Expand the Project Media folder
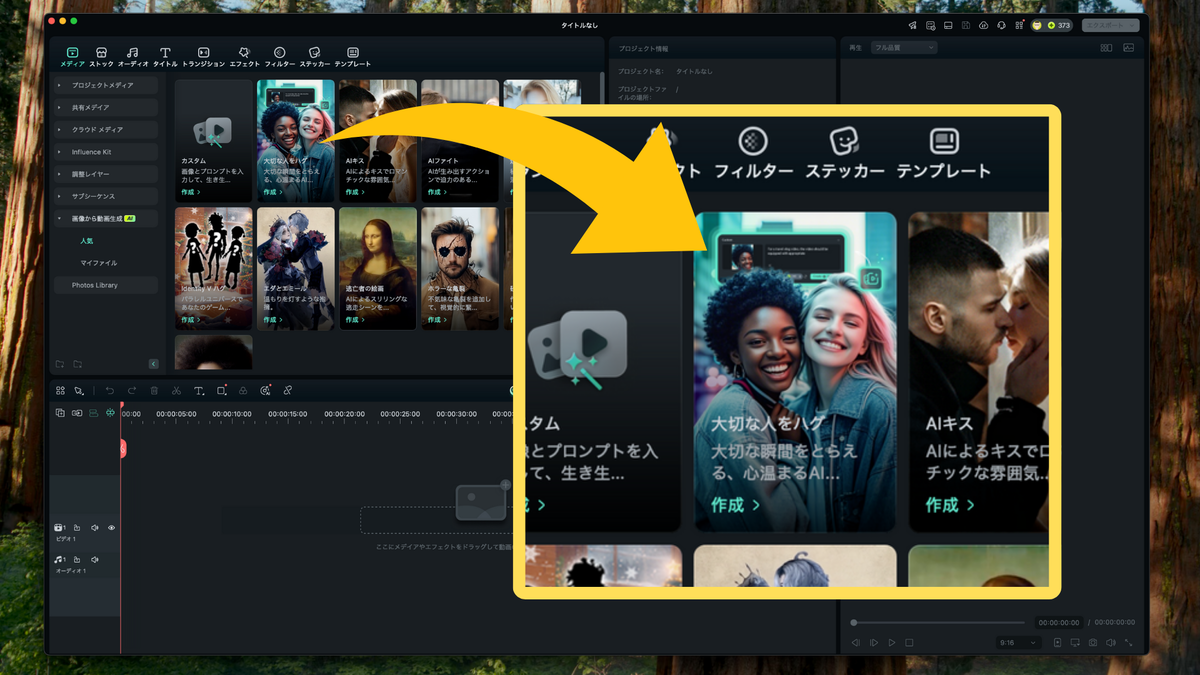This screenshot has width=1200, height=675. [105, 85]
